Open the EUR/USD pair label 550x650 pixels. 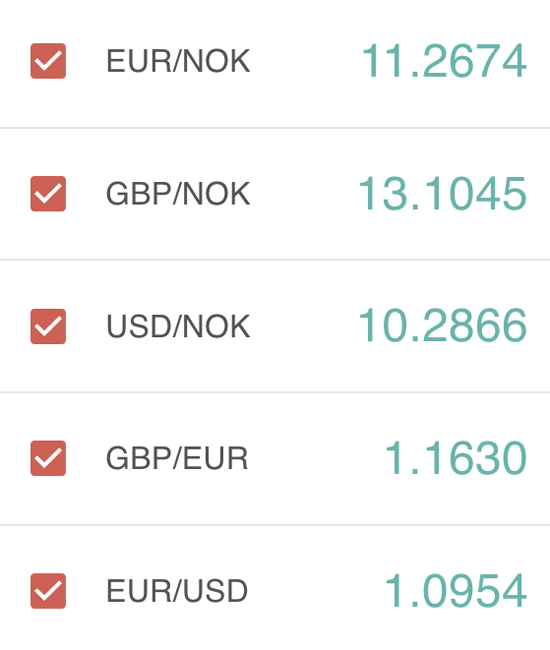tap(177, 591)
